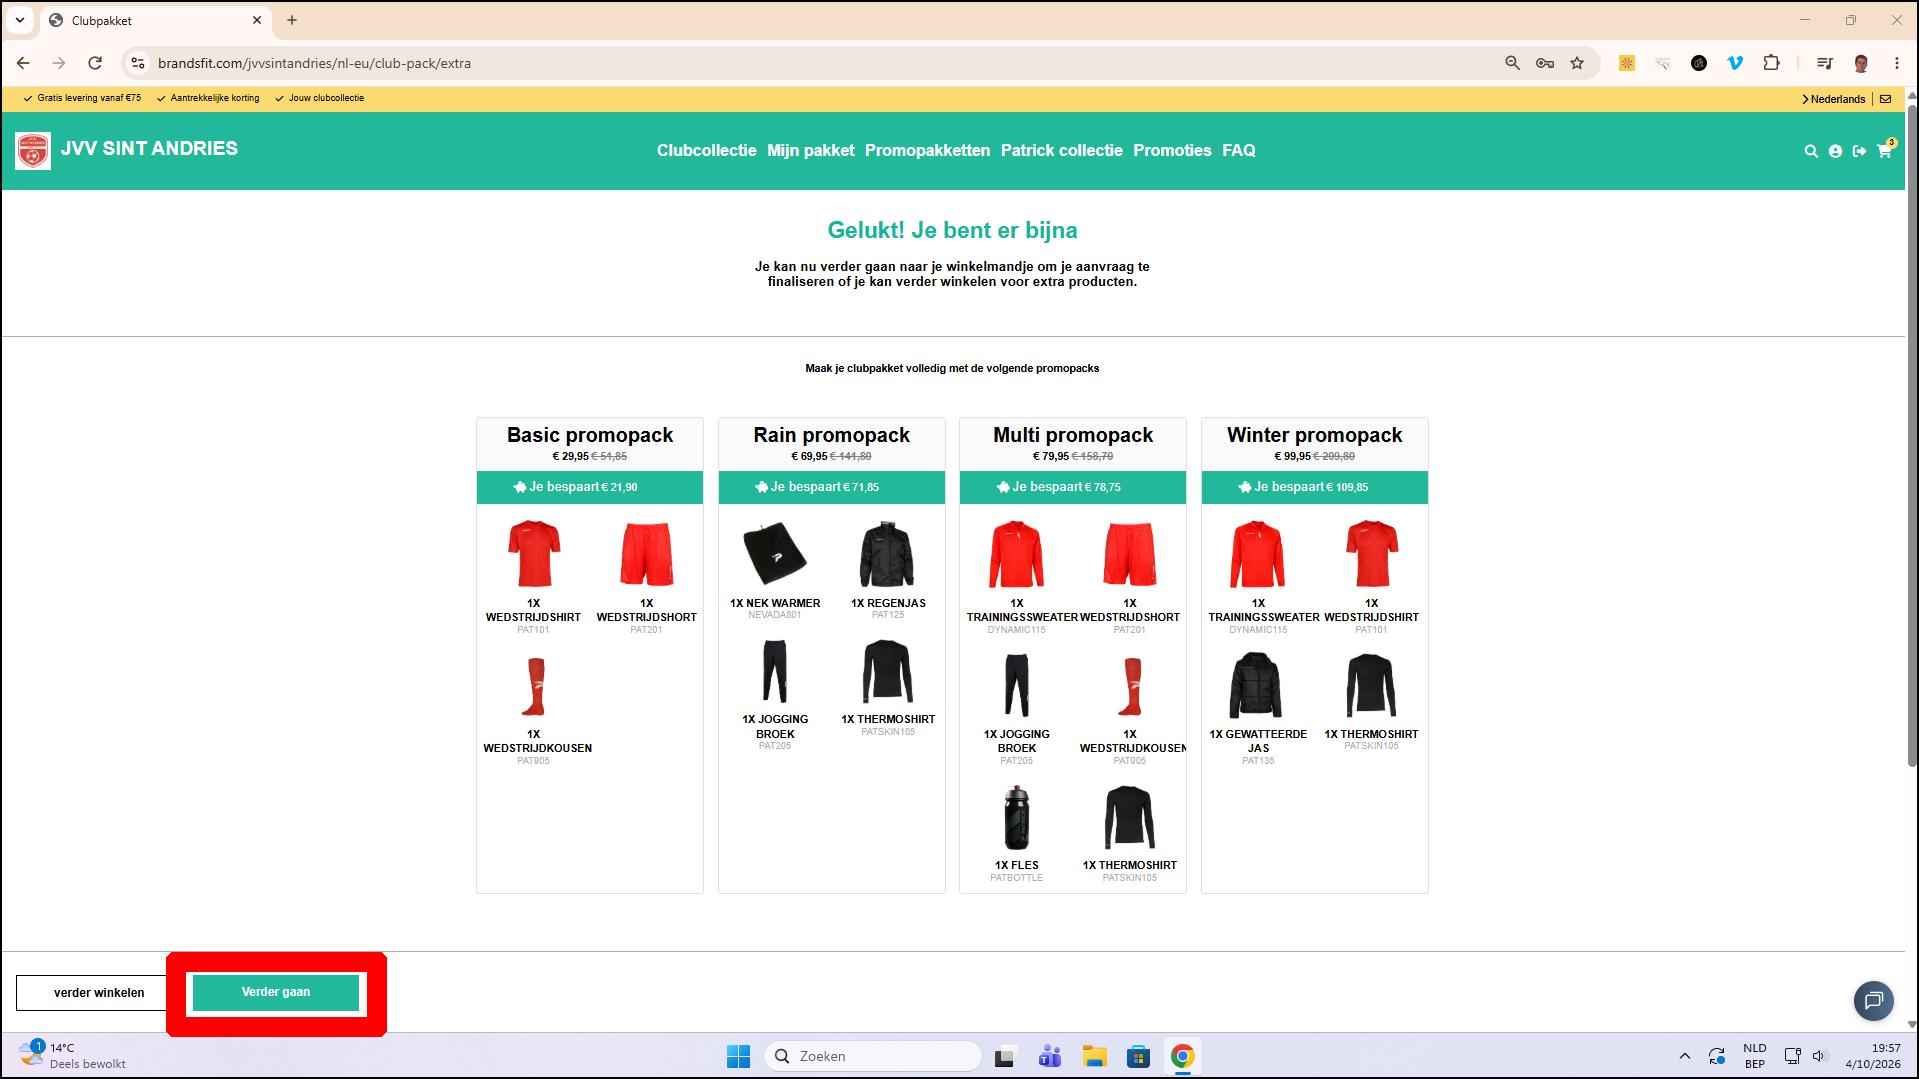Open the password key icon in address bar
The height and width of the screenshot is (1079, 1919).
point(1545,63)
